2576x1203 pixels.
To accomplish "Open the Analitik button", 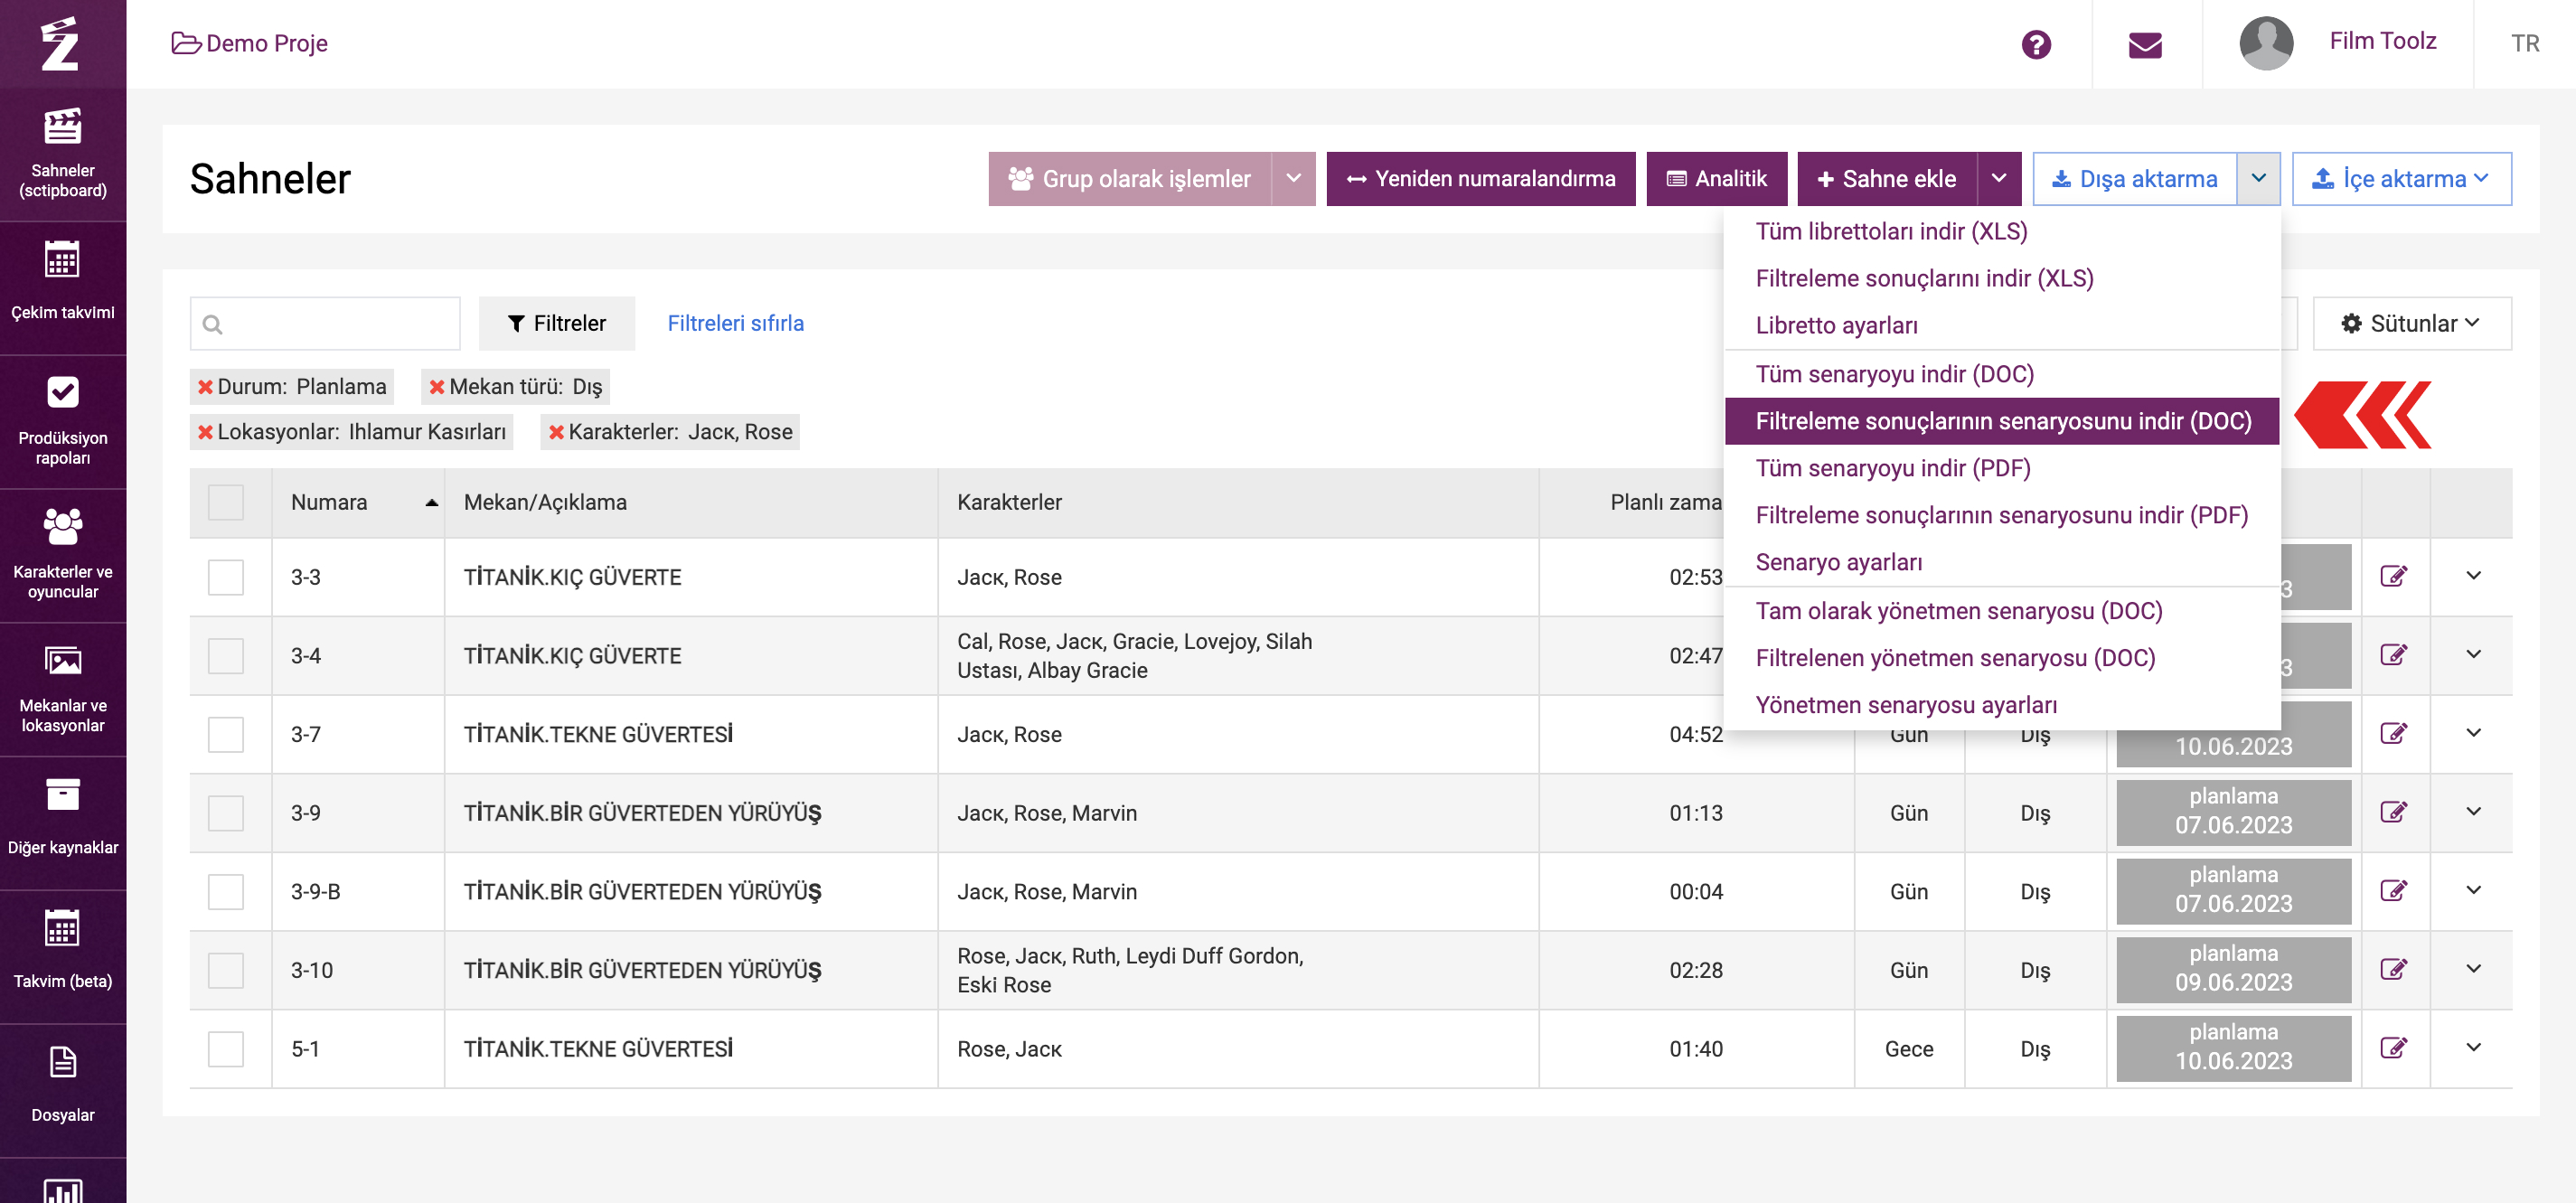I will click(x=1716, y=179).
